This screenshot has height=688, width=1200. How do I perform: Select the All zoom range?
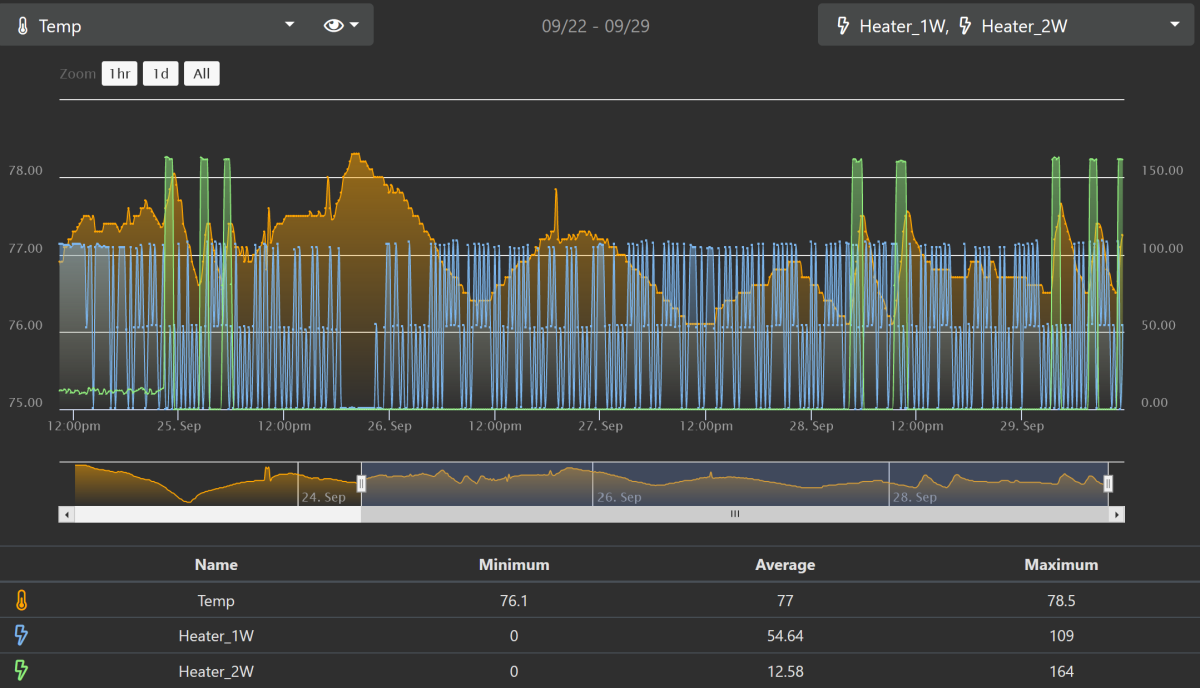coord(201,74)
